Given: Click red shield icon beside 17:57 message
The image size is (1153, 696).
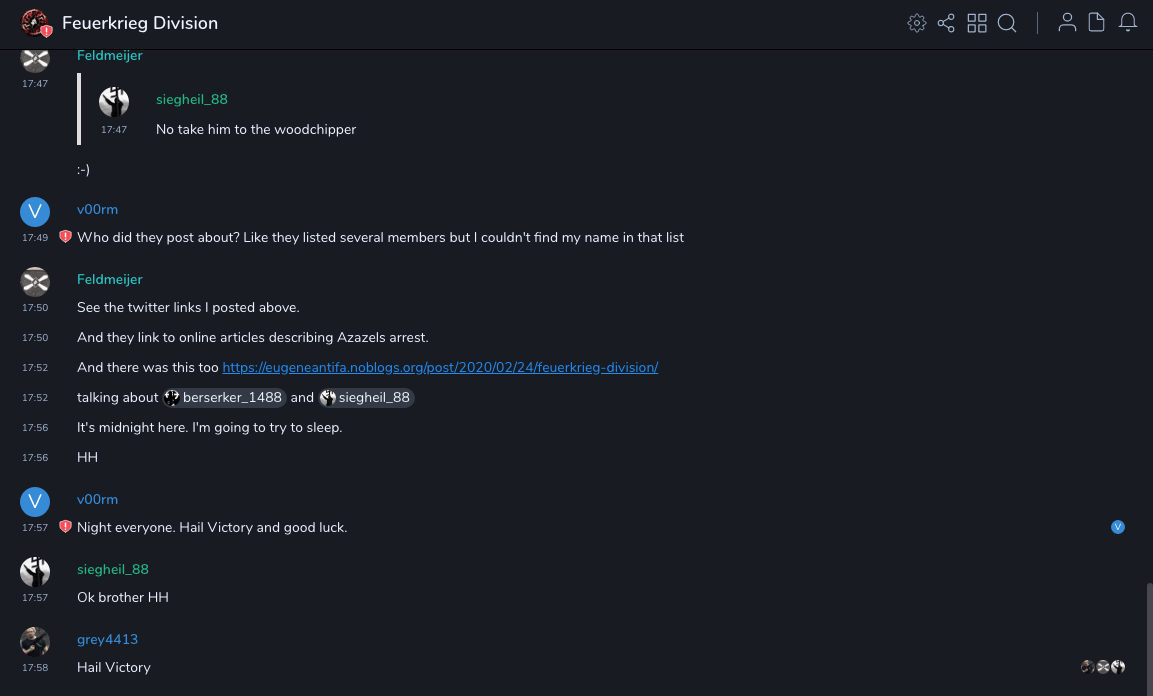Looking at the screenshot, I should (65, 527).
